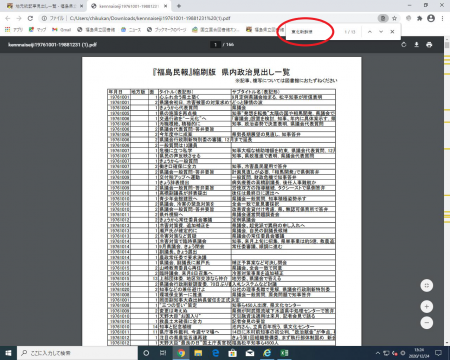Open the Chrome extensions puzzle icon

420,18
